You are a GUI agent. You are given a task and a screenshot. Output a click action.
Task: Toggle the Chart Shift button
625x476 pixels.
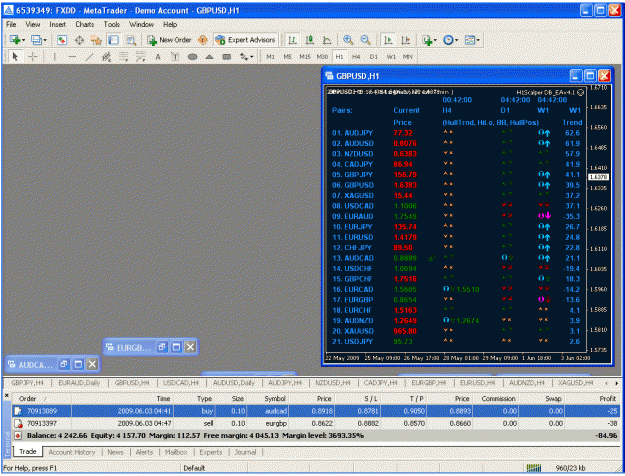point(405,40)
